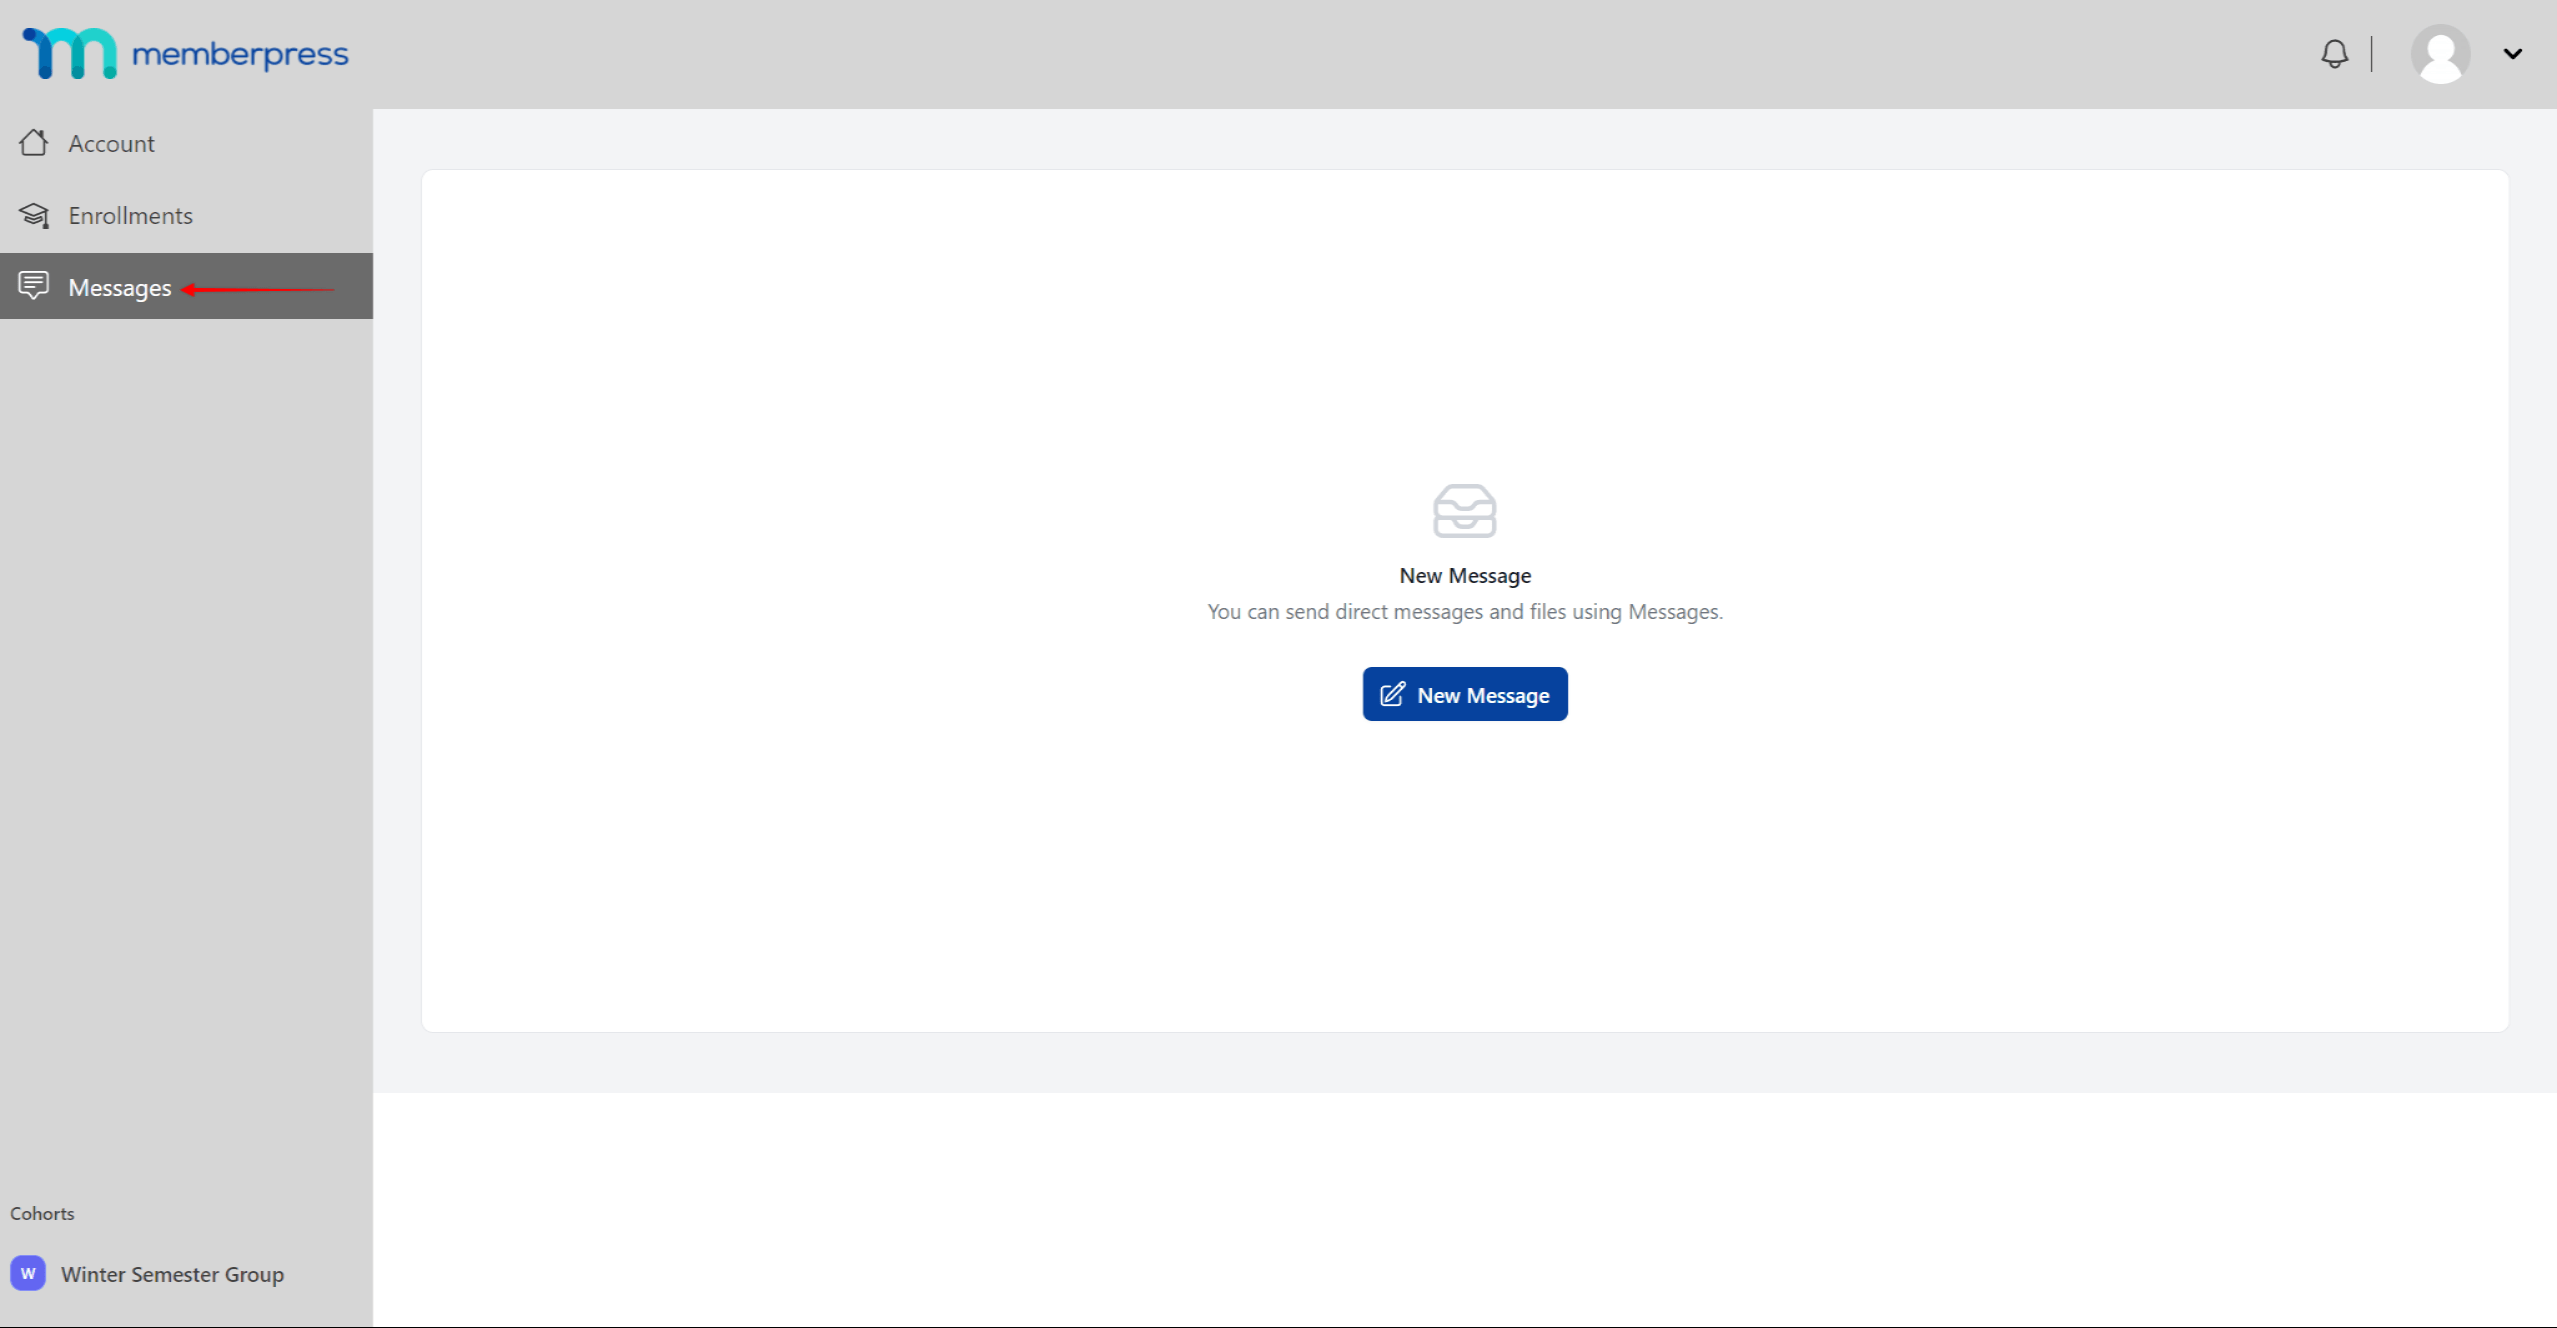Viewport: 2557px width, 1328px height.
Task: Click the Enrollments graduation cap icon
Action: tap(34, 215)
